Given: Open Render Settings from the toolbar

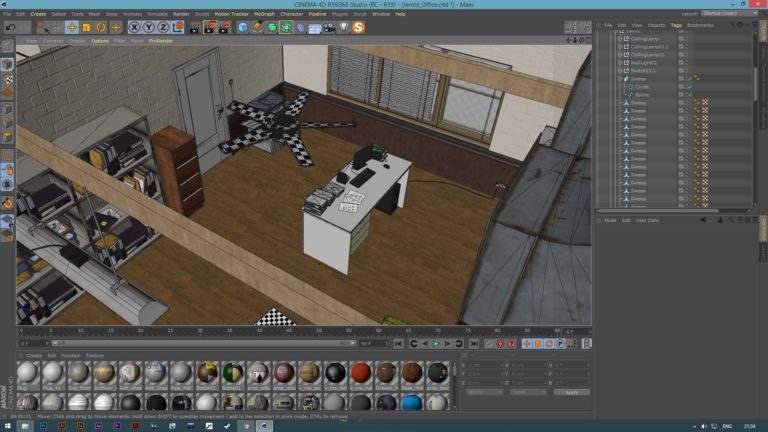Looking at the screenshot, I should (x=224, y=27).
